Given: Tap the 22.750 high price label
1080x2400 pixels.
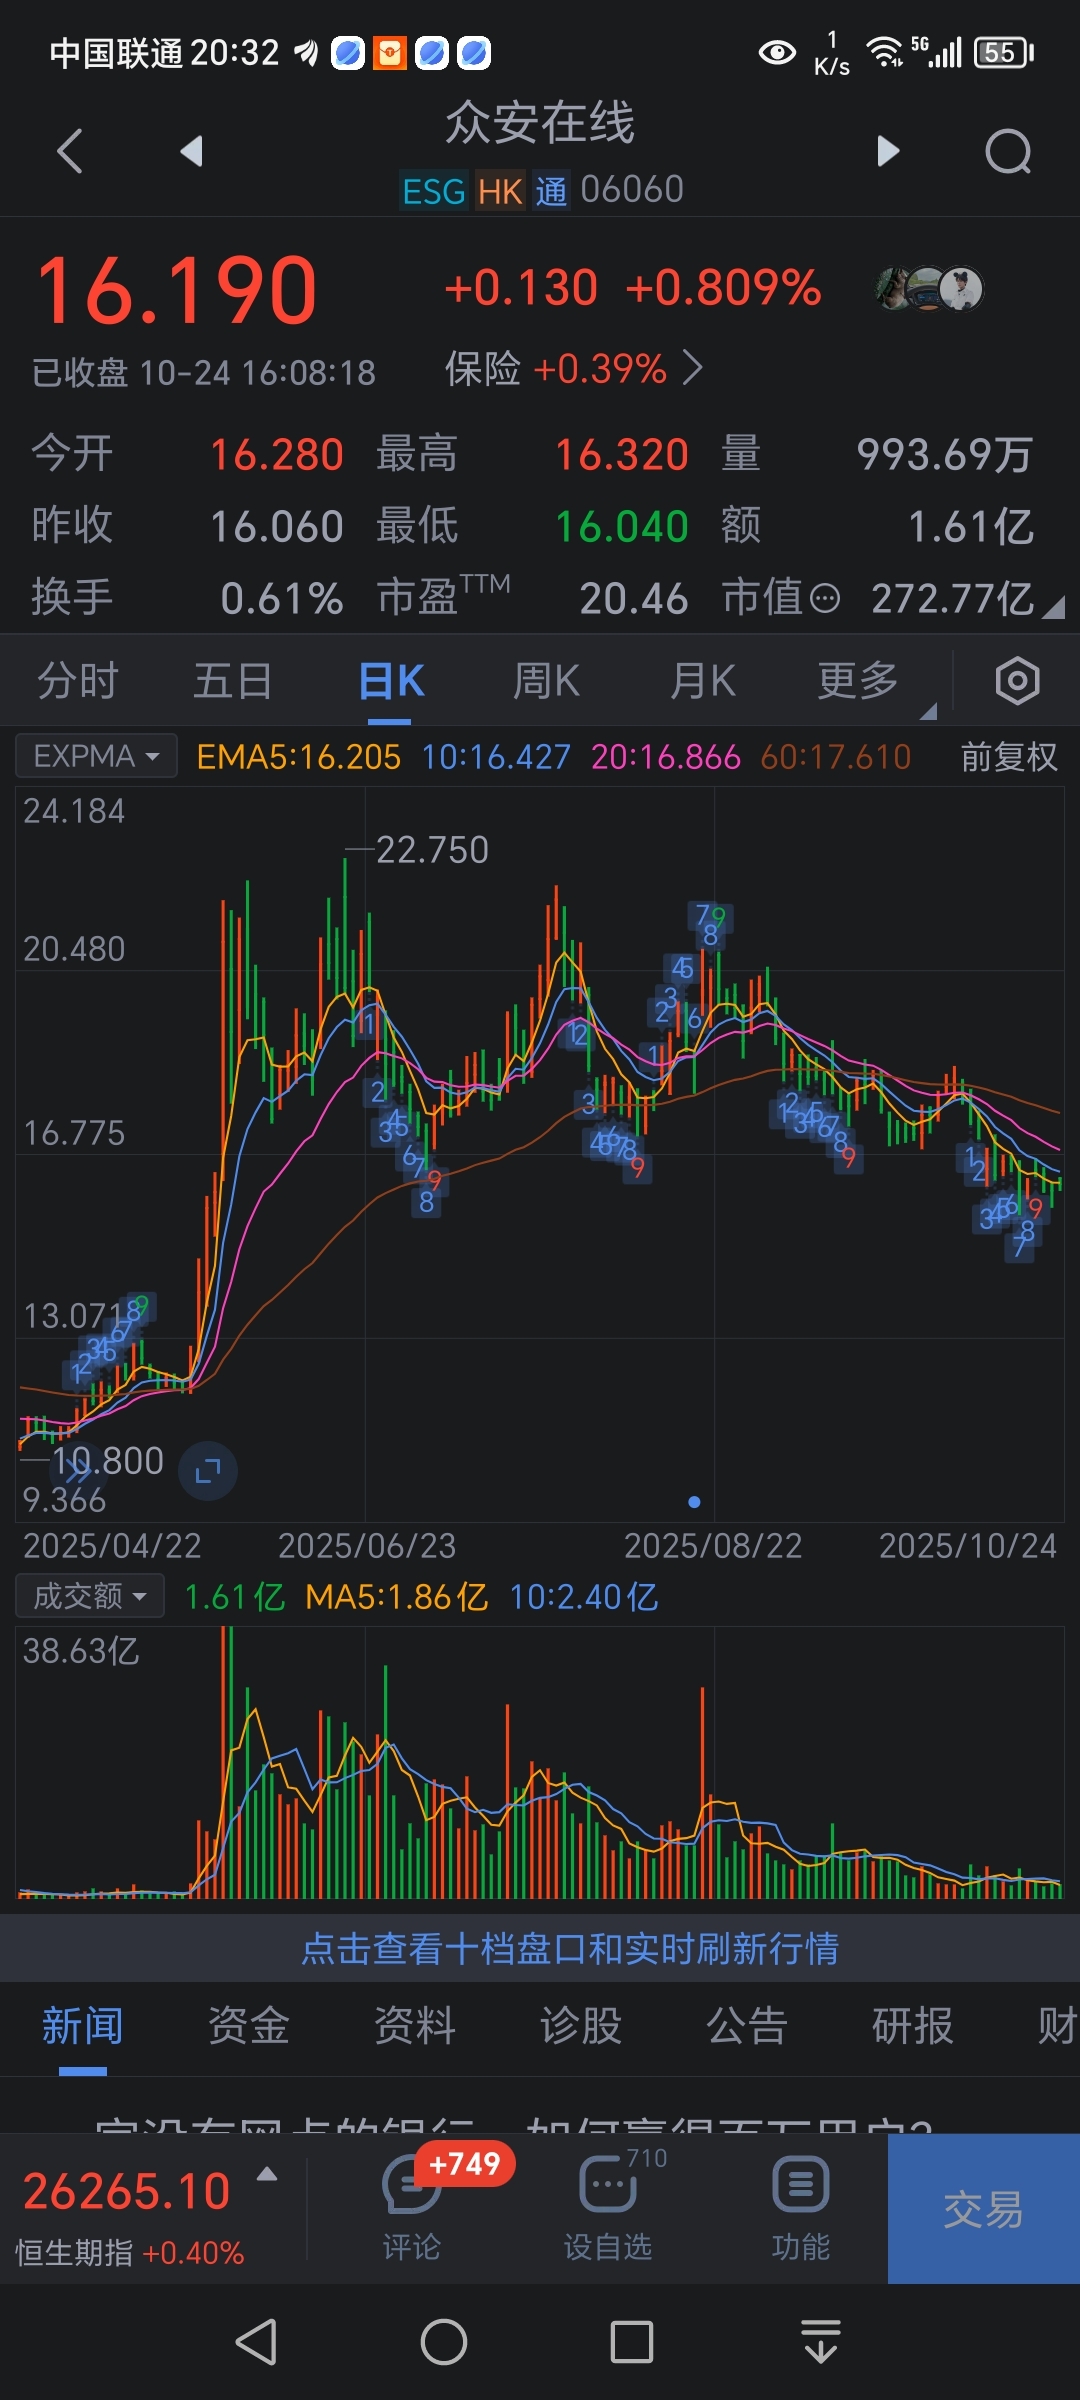Looking at the screenshot, I should point(432,850).
